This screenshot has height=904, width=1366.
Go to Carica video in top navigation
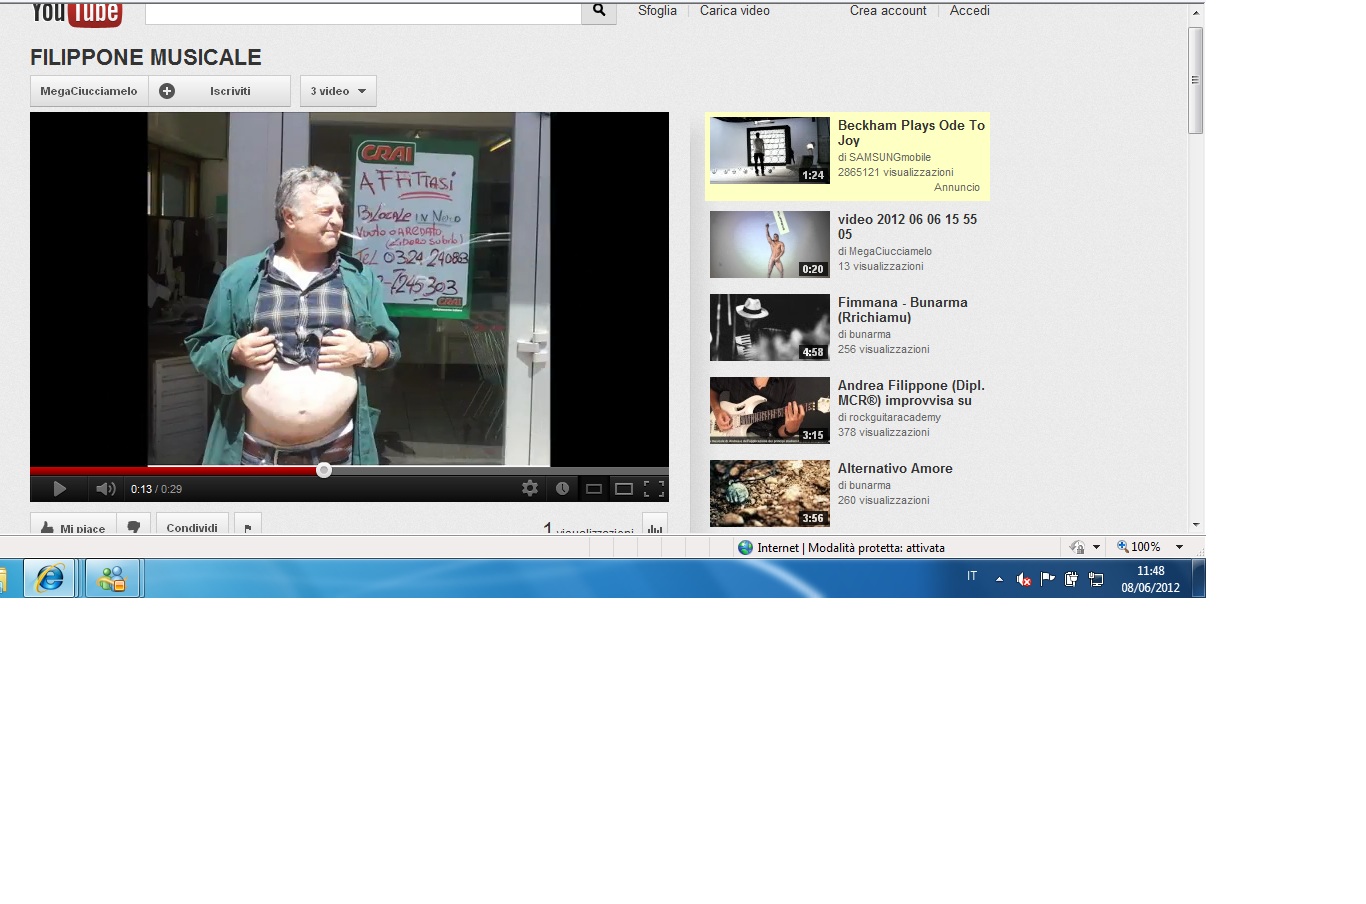734,11
